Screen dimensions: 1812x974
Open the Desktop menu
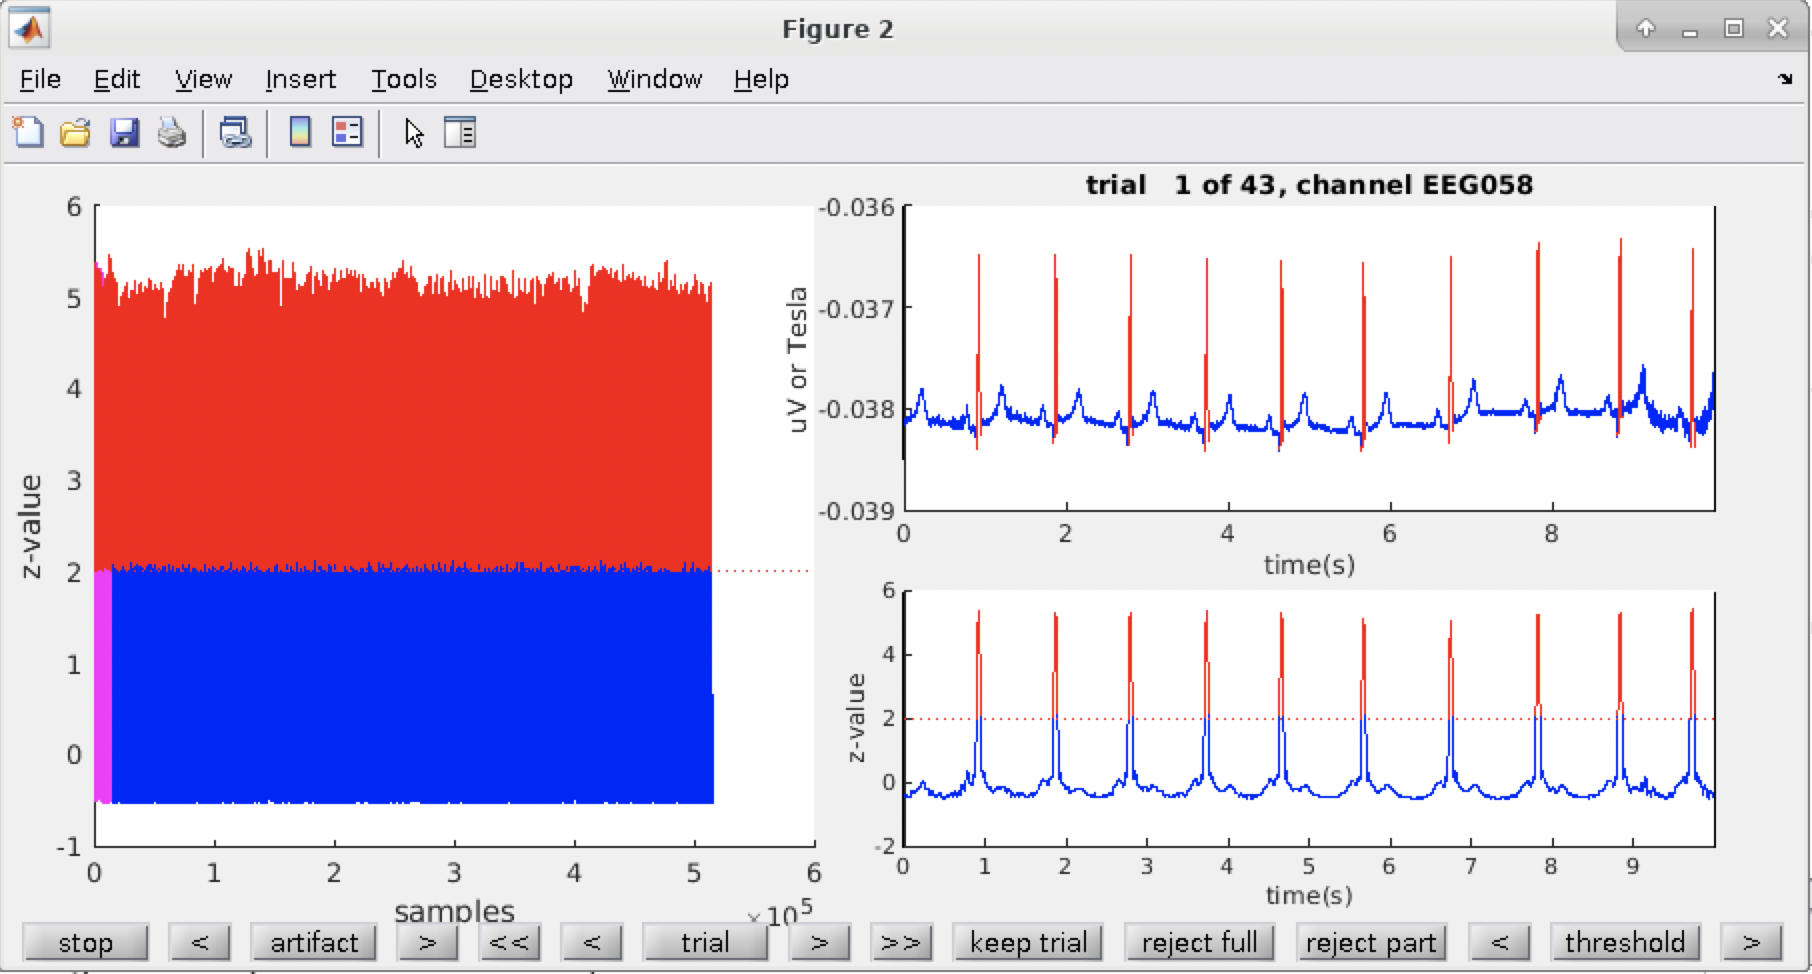tap(521, 79)
